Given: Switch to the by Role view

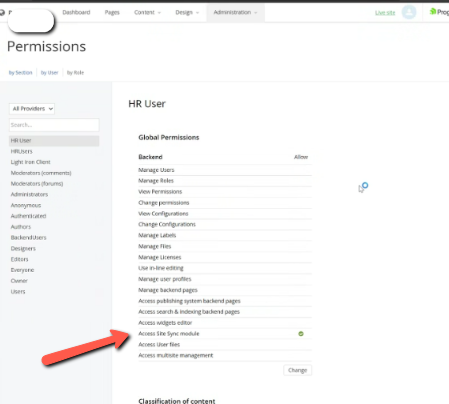Looking at the screenshot, I should pyautogui.click(x=75, y=73).
